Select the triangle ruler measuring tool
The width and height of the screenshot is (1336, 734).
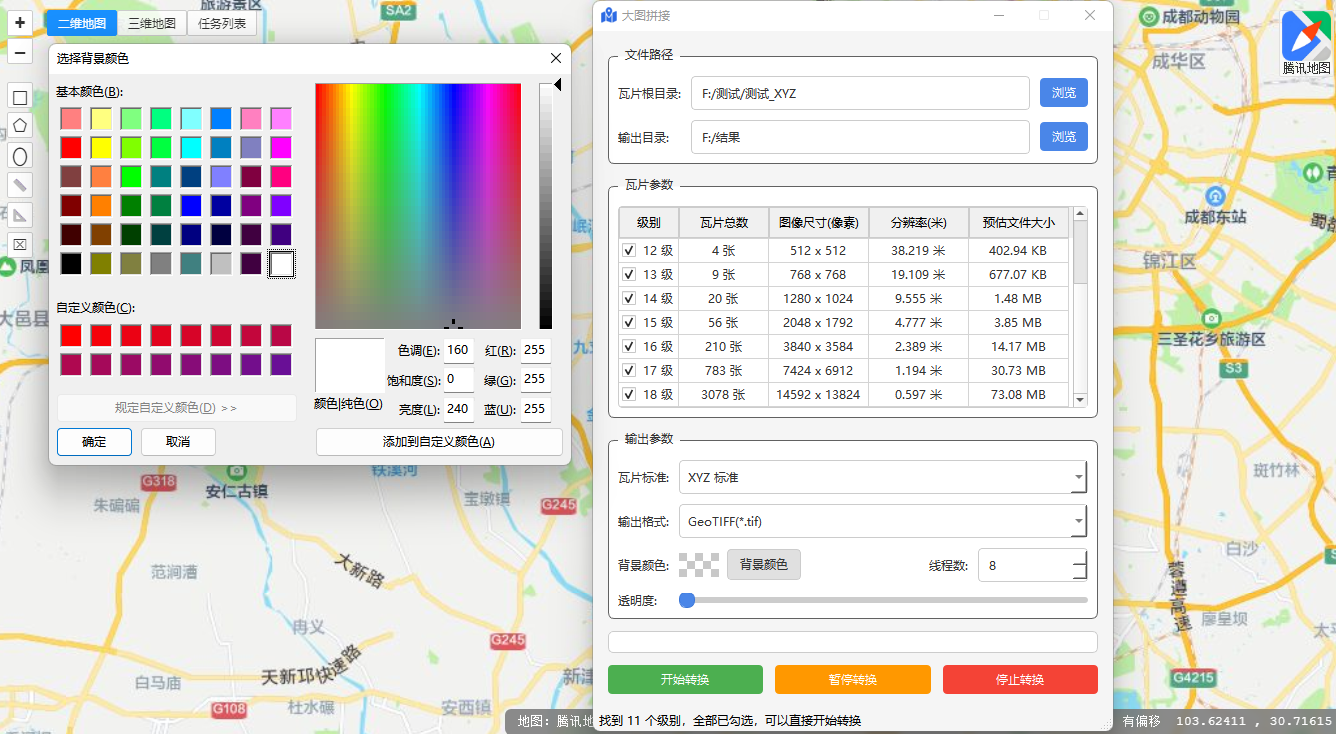(x=19, y=215)
